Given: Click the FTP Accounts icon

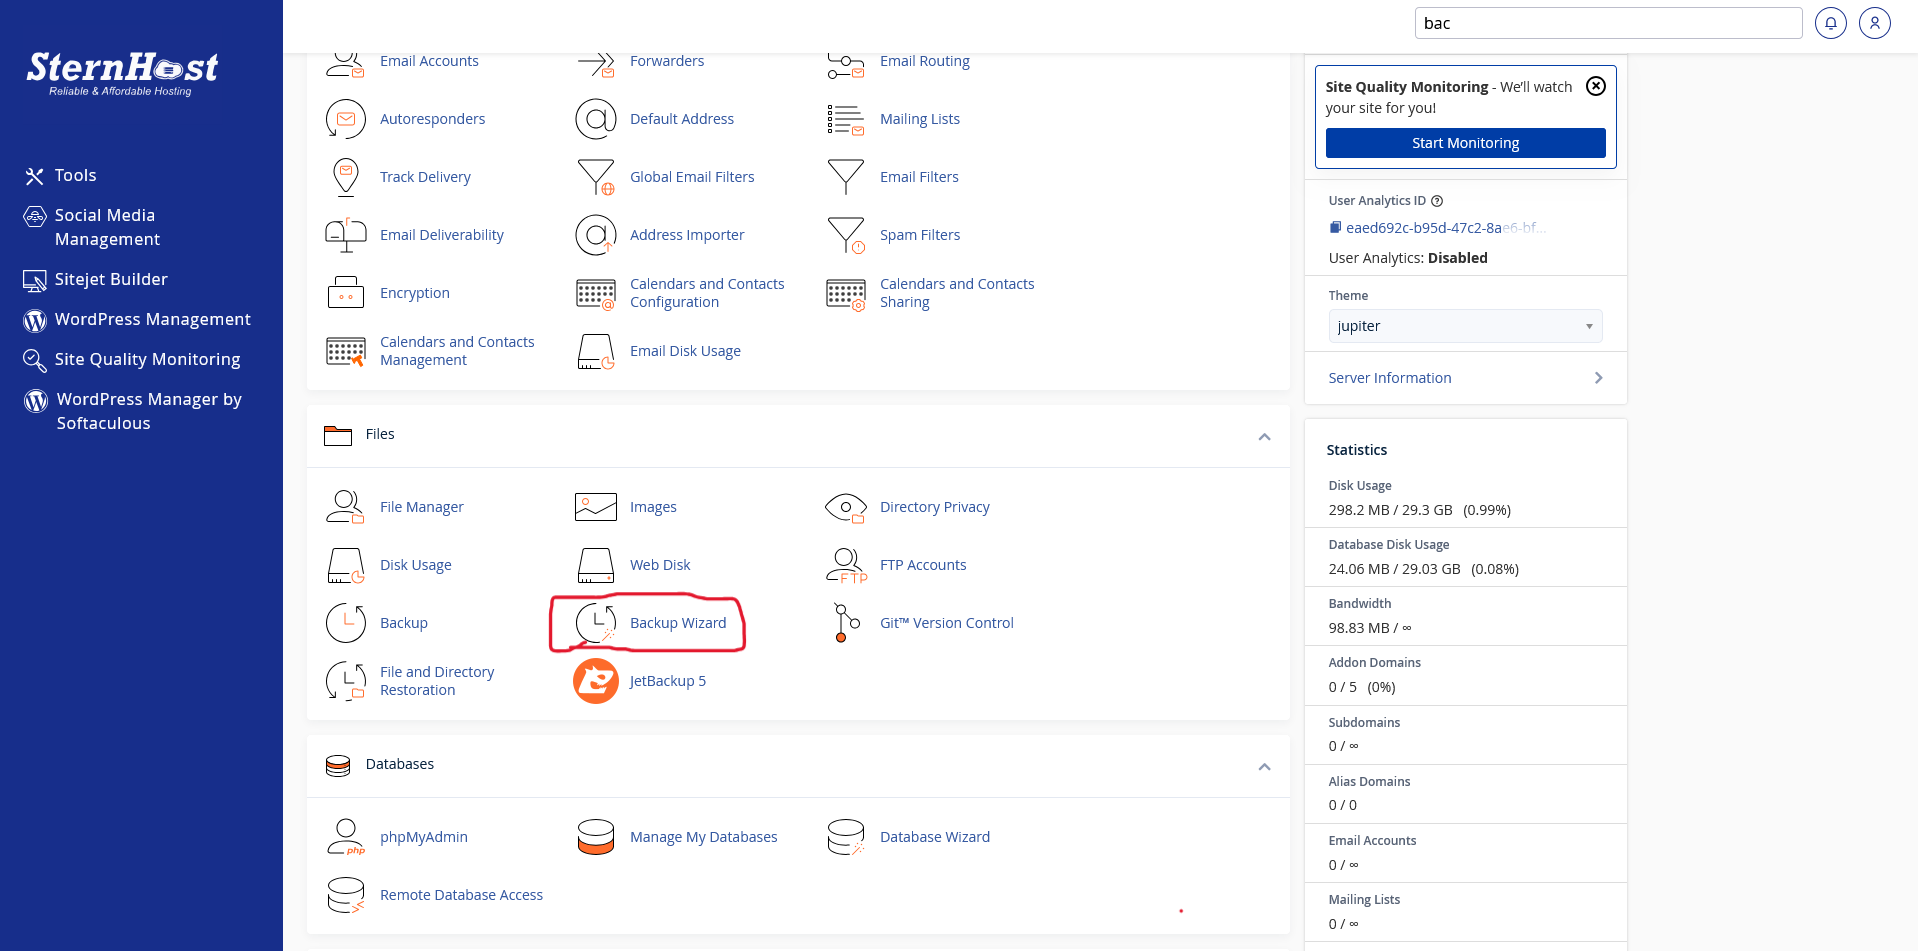Looking at the screenshot, I should (x=846, y=565).
